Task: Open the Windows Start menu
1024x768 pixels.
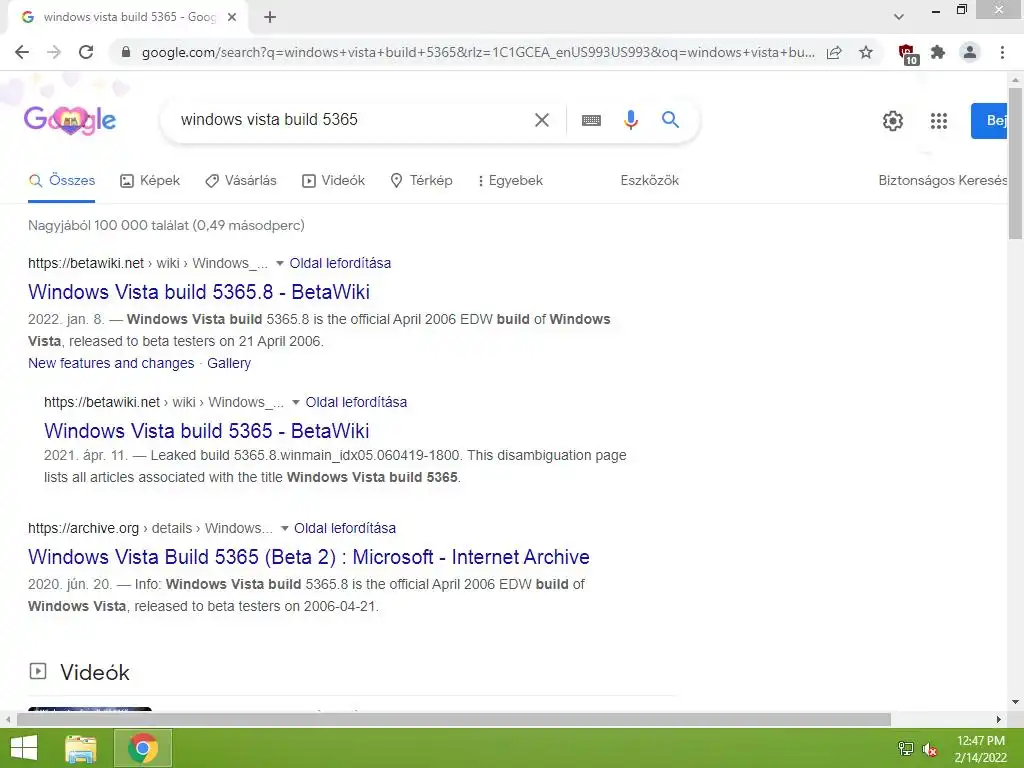Action: [x=24, y=748]
